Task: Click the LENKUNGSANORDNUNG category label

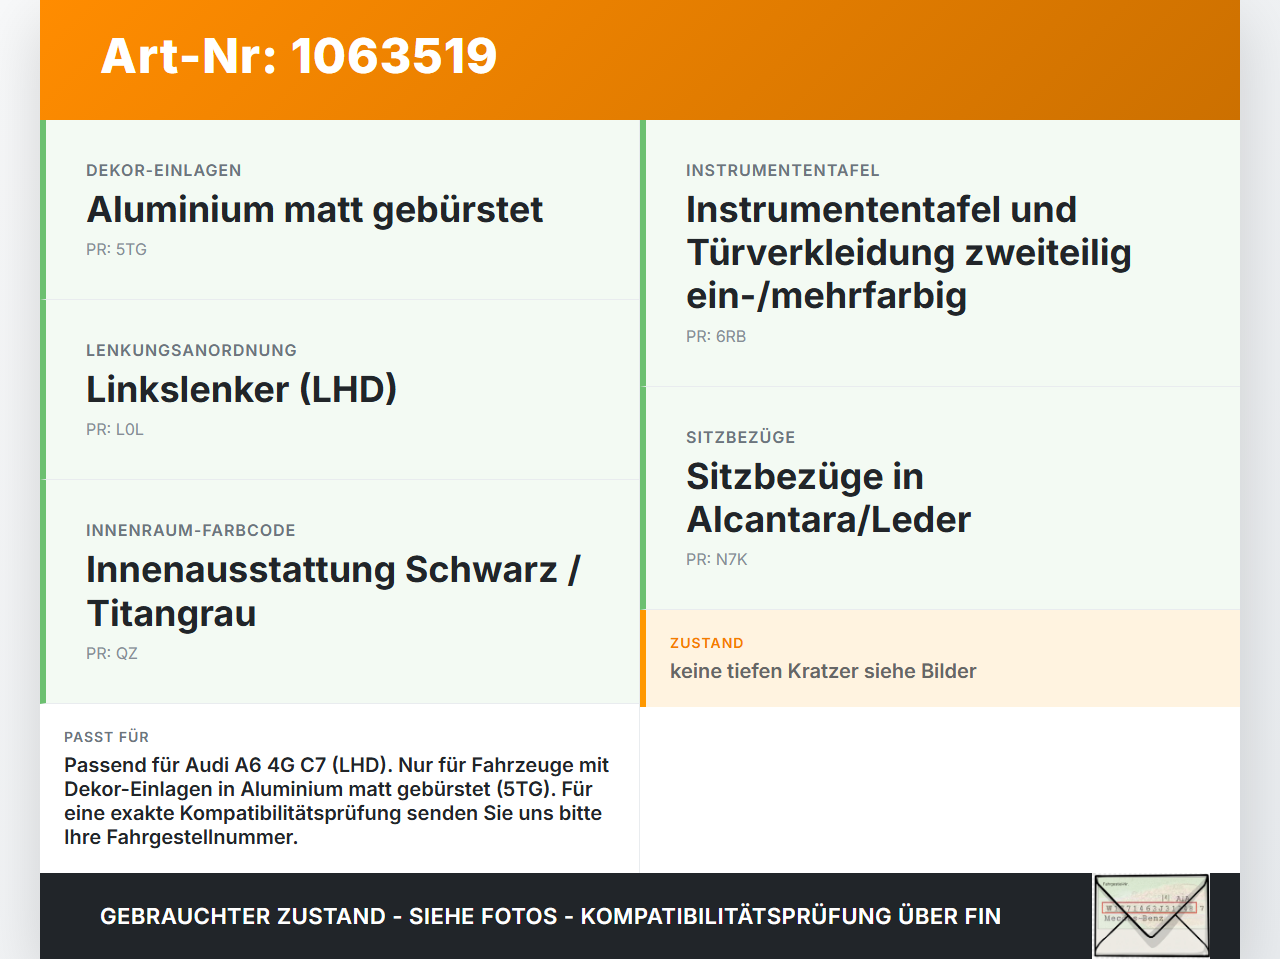Action: 192,351
